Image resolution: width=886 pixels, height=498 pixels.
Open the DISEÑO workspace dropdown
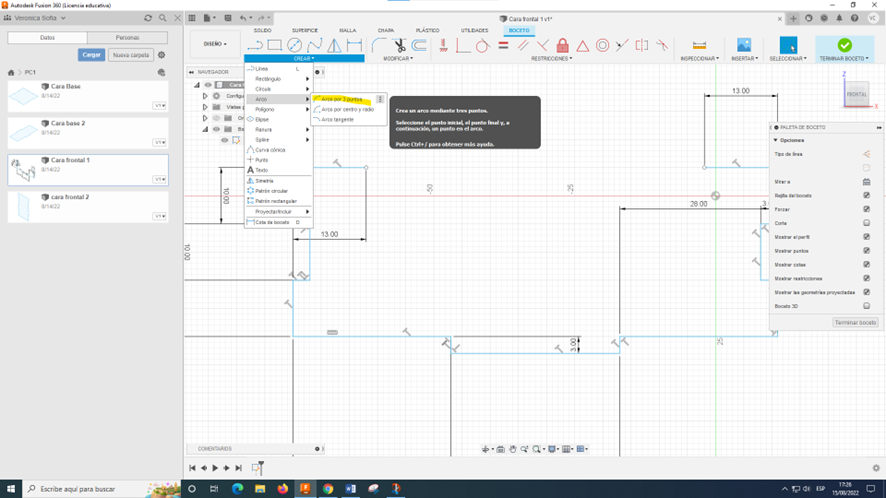pos(215,44)
